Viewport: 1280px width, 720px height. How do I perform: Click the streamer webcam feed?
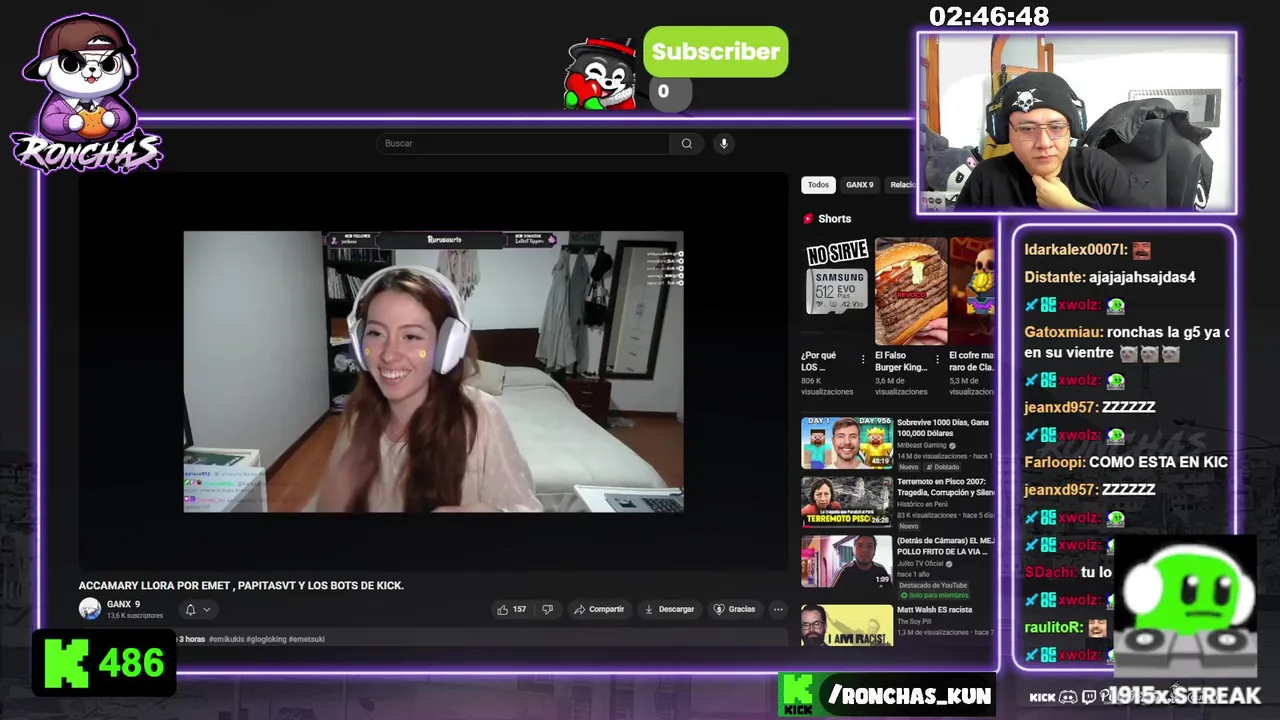click(1077, 123)
